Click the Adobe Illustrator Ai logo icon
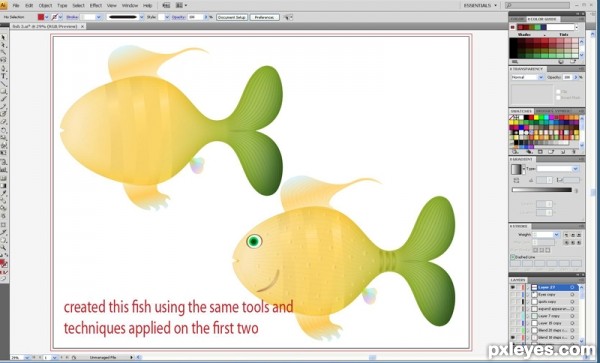The width and height of the screenshot is (600, 363). pos(3,5)
